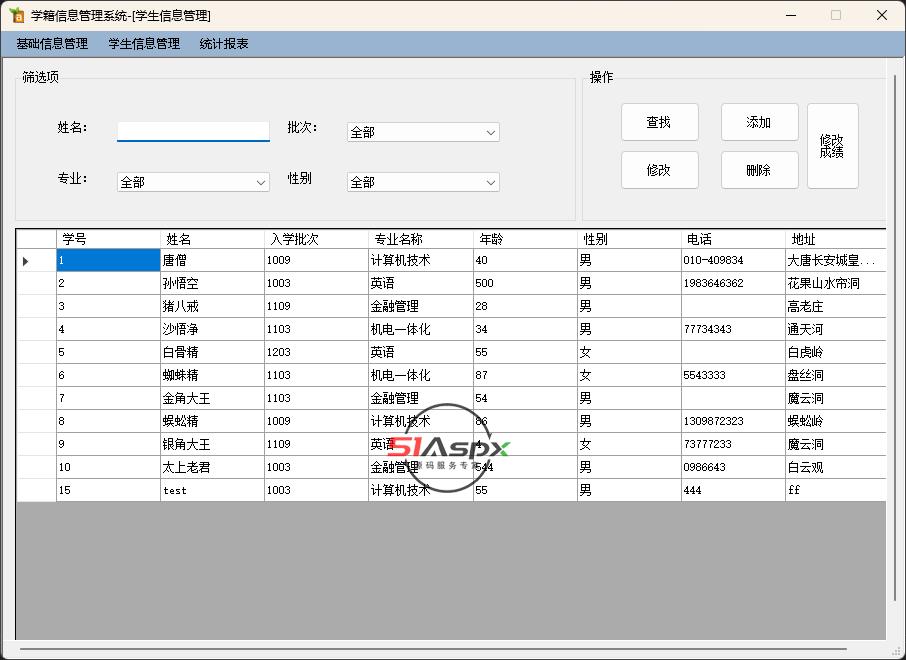The image size is (906, 660).
Task: Select the cell with name 白骨精
Action: (212, 353)
